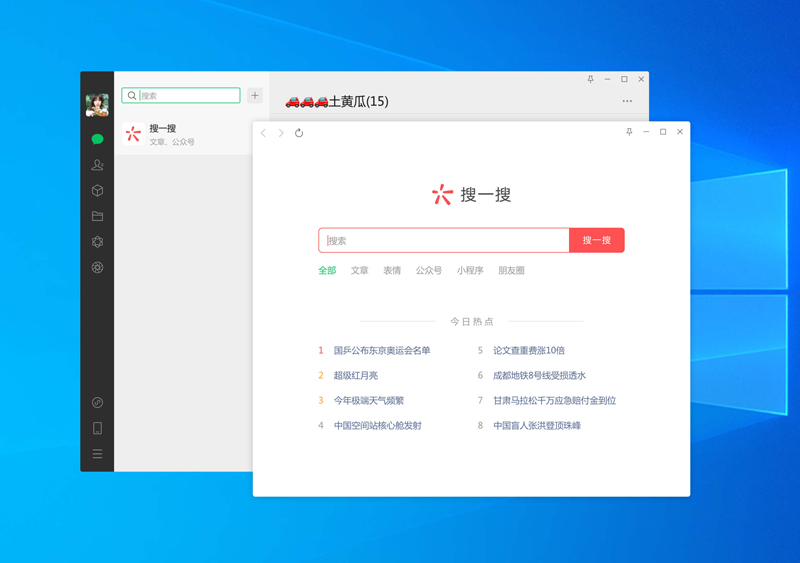Select the 公众号 filter tab

(429, 271)
